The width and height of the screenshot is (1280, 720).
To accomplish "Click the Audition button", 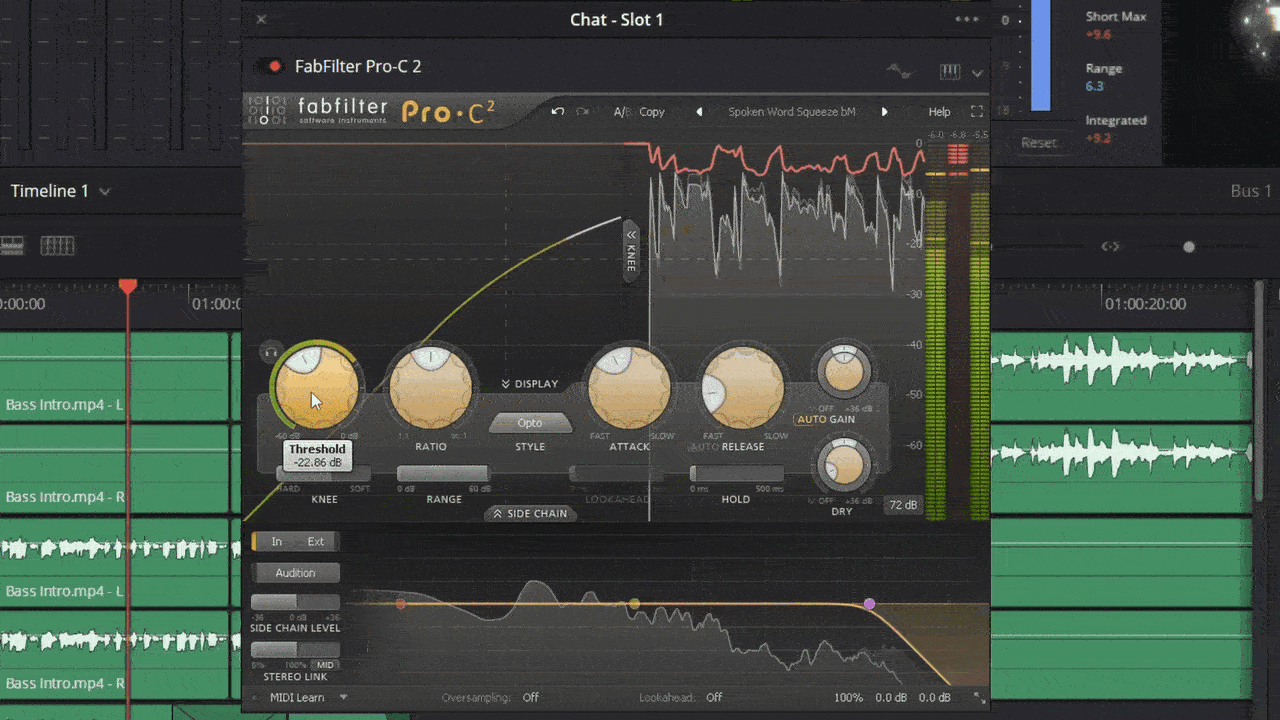I will click(x=295, y=573).
